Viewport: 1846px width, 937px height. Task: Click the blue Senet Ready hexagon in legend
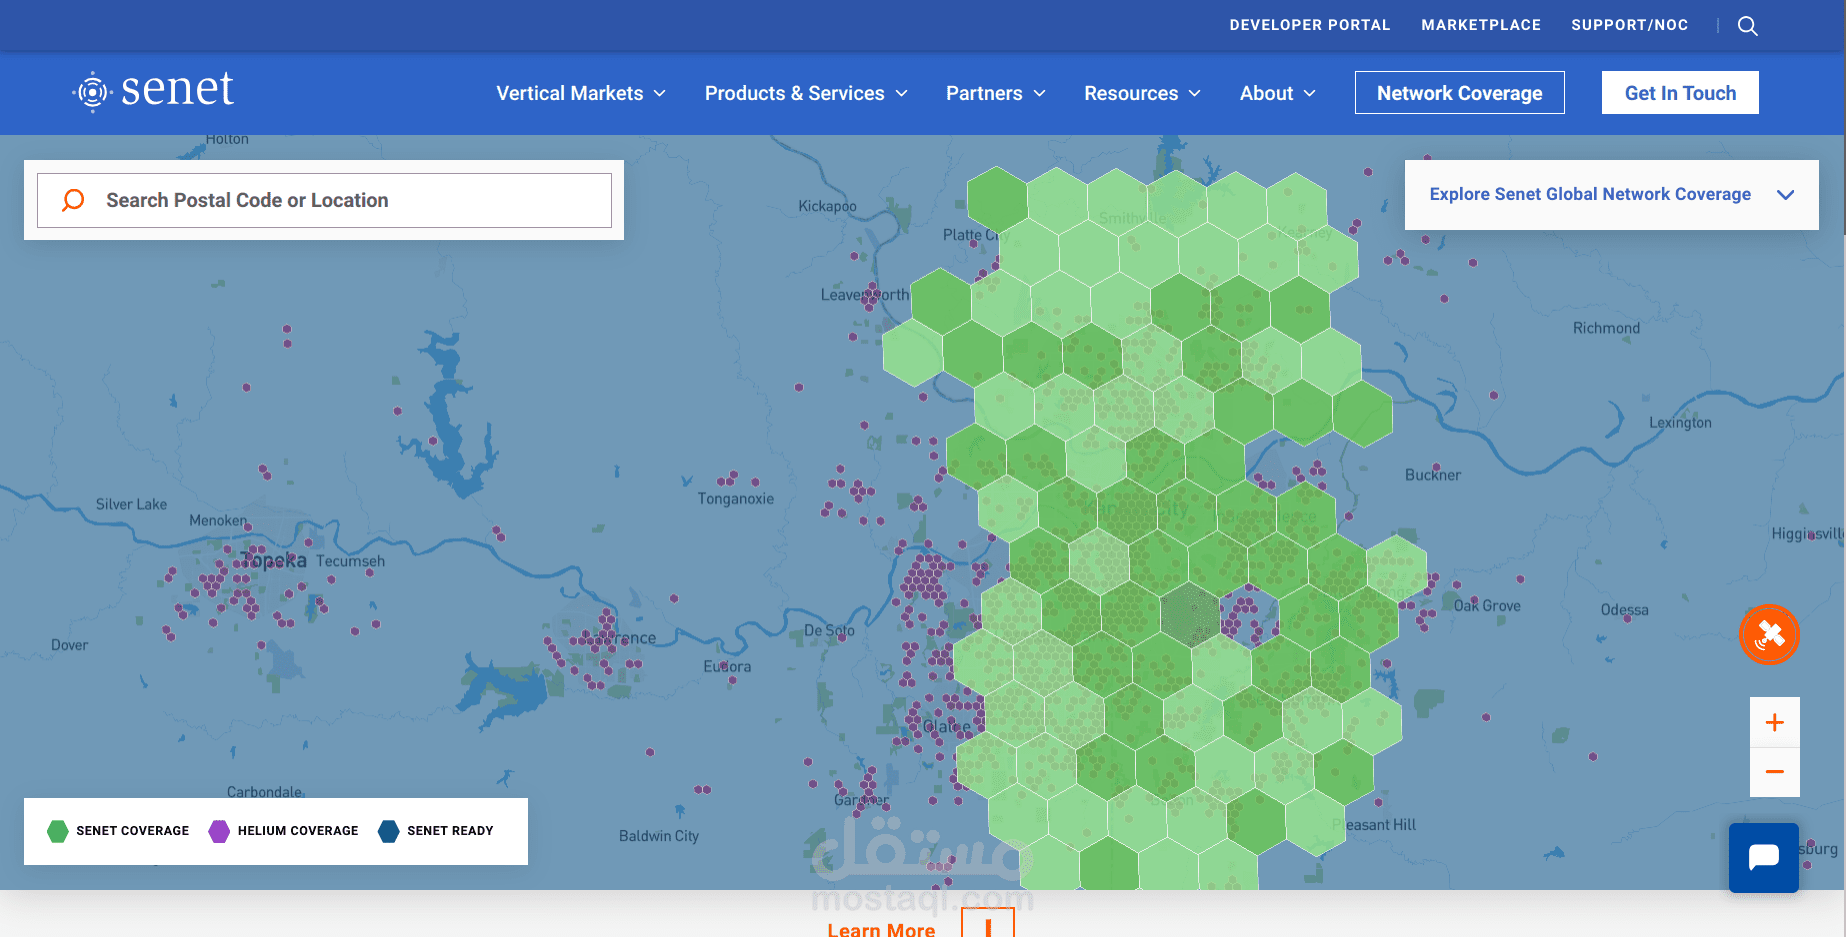[x=389, y=831]
